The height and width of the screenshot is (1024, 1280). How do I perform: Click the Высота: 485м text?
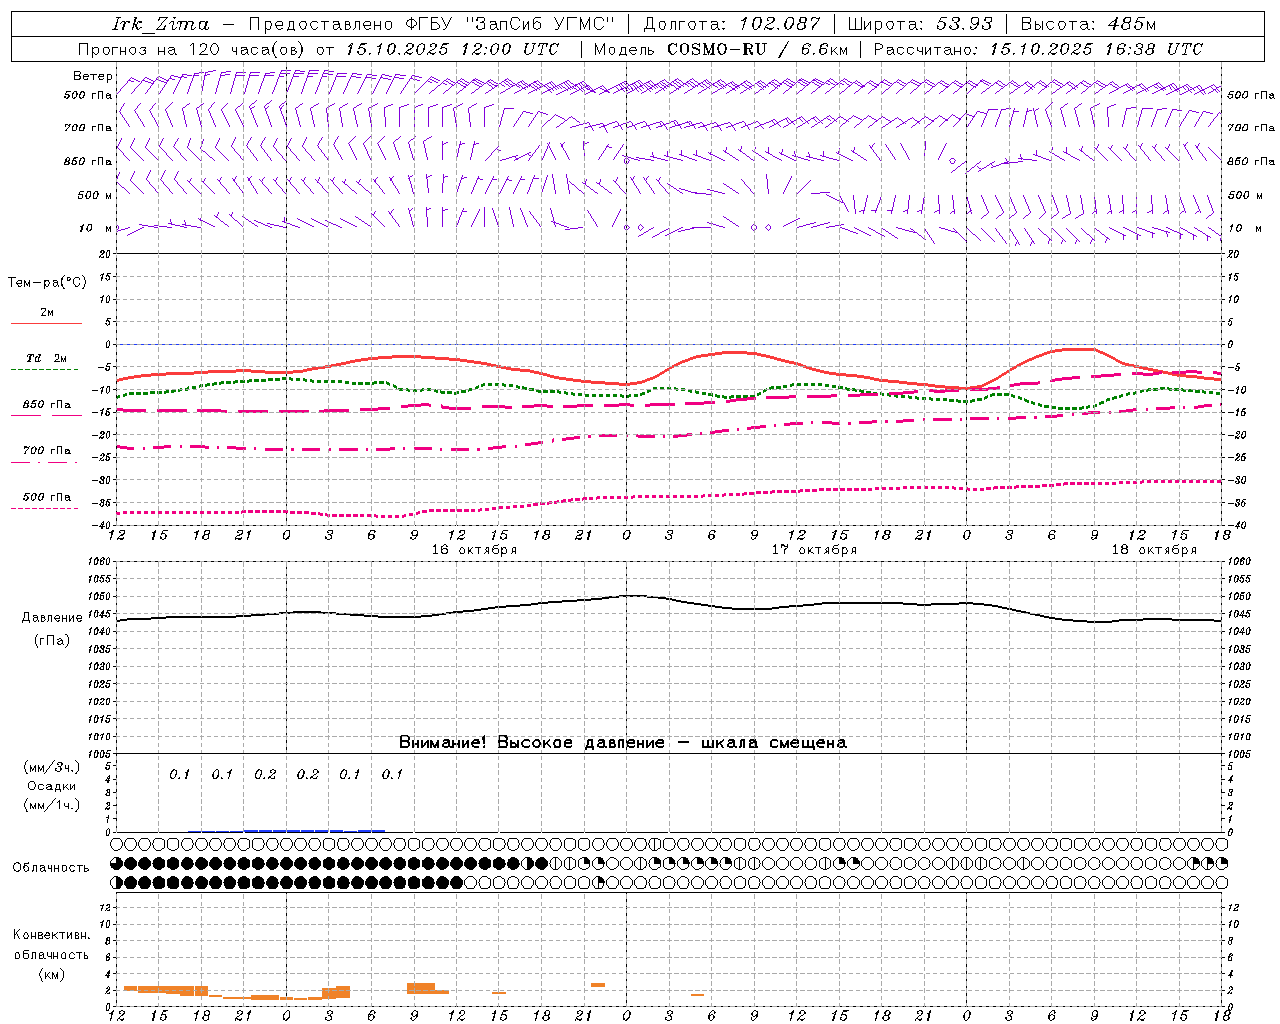click(1088, 24)
